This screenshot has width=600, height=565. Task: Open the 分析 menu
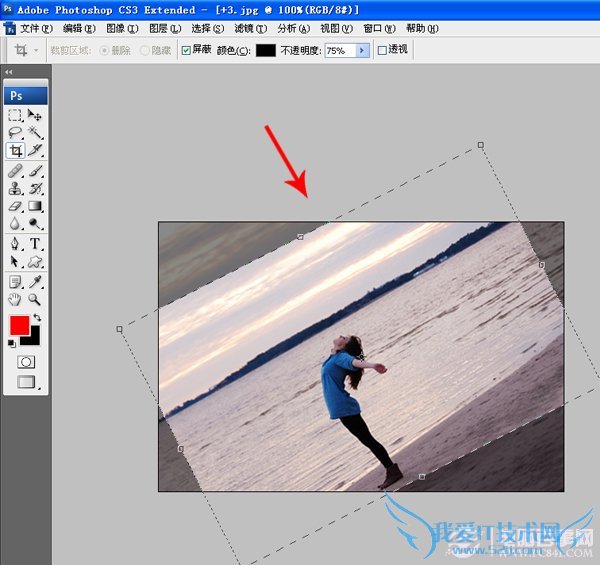[293, 29]
